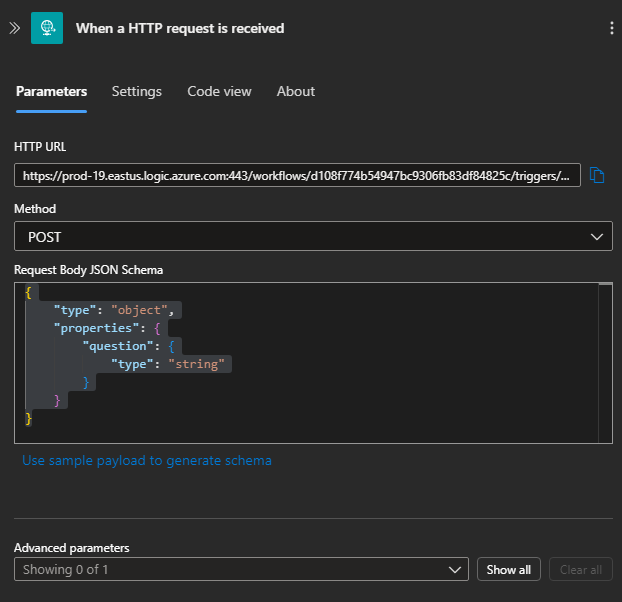Click the HTTP request trigger icon
Screen dimensions: 622x602
pyautogui.click(x=47, y=28)
